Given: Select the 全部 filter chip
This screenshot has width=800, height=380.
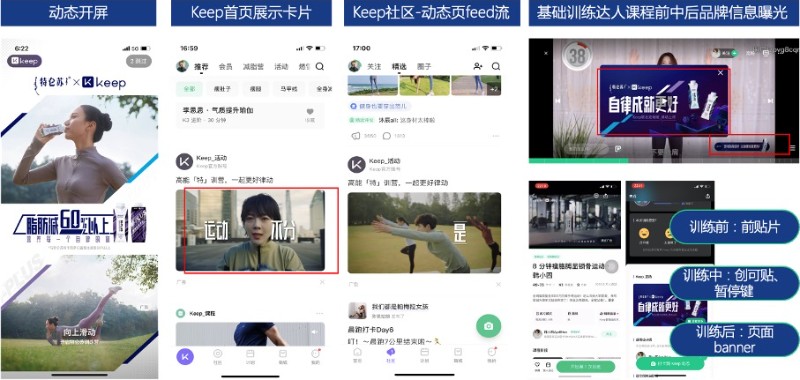Looking at the screenshot, I should pyautogui.click(x=189, y=89).
